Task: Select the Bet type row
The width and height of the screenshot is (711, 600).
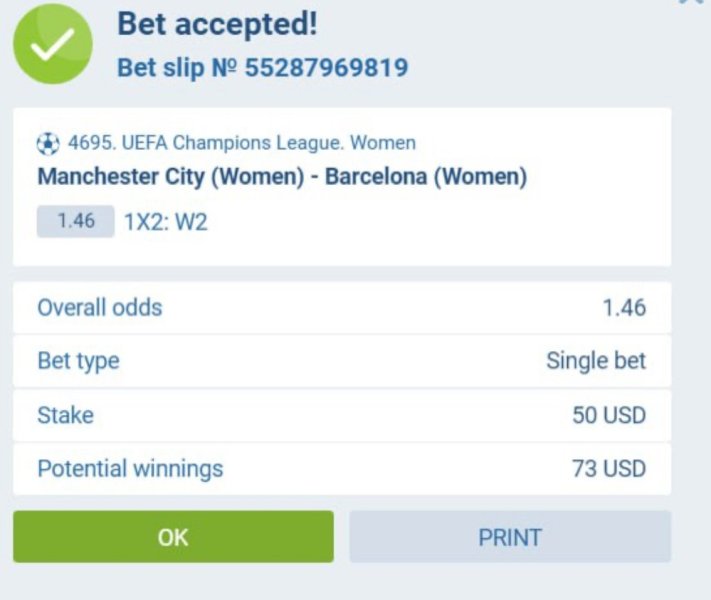Action: (341, 361)
